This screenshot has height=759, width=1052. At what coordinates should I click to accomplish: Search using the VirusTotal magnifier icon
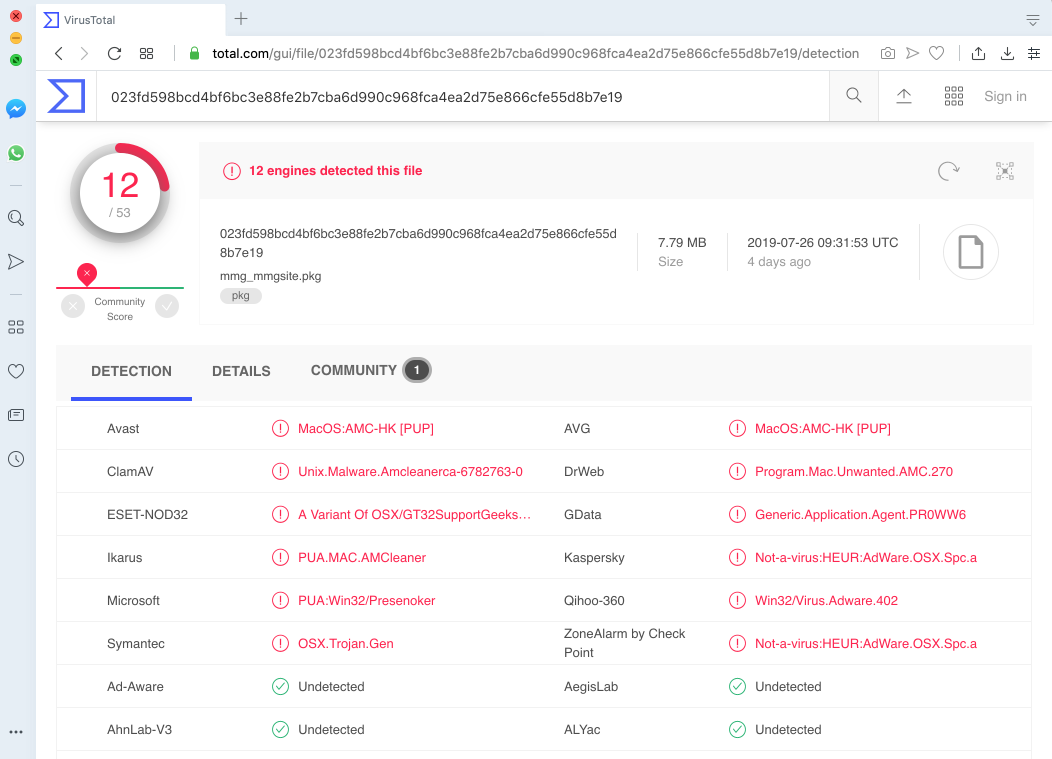tap(854, 96)
